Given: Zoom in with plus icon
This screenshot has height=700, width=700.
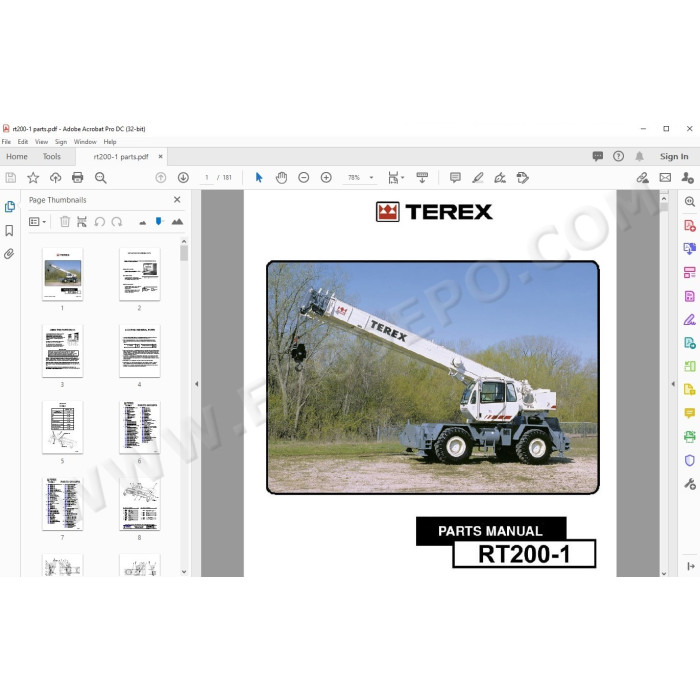Looking at the screenshot, I should coord(326,178).
